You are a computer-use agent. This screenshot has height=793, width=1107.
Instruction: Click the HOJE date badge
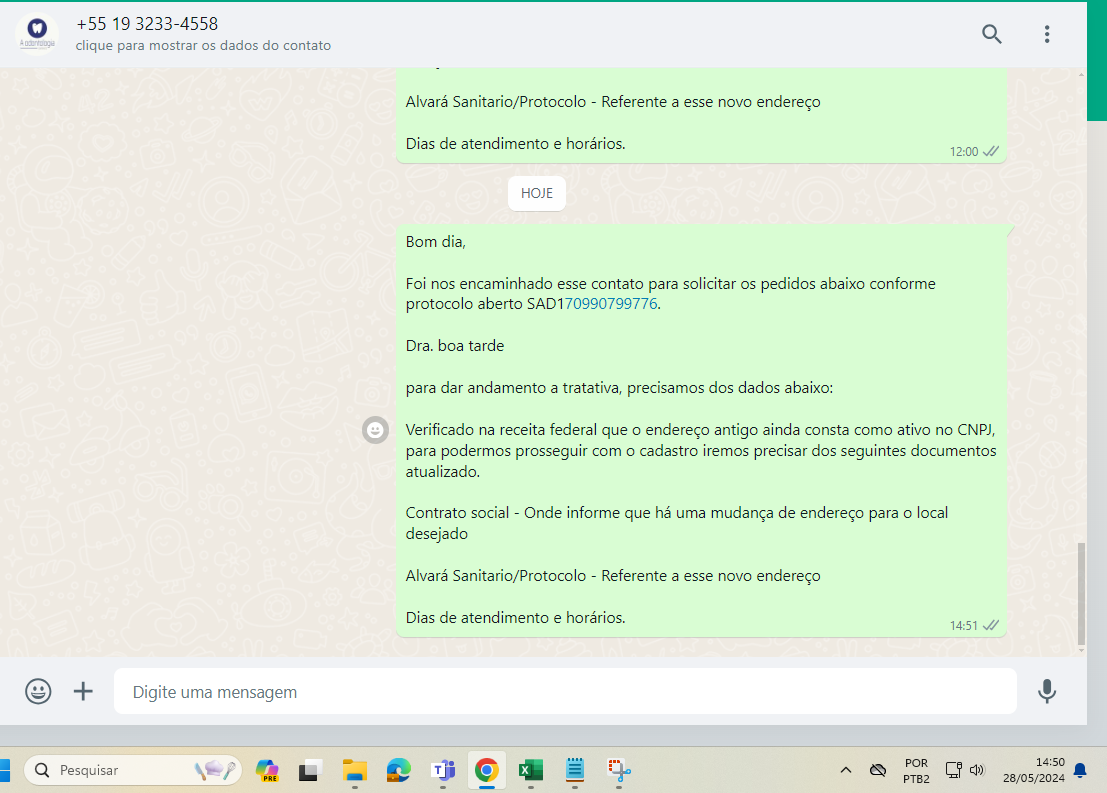click(x=537, y=193)
